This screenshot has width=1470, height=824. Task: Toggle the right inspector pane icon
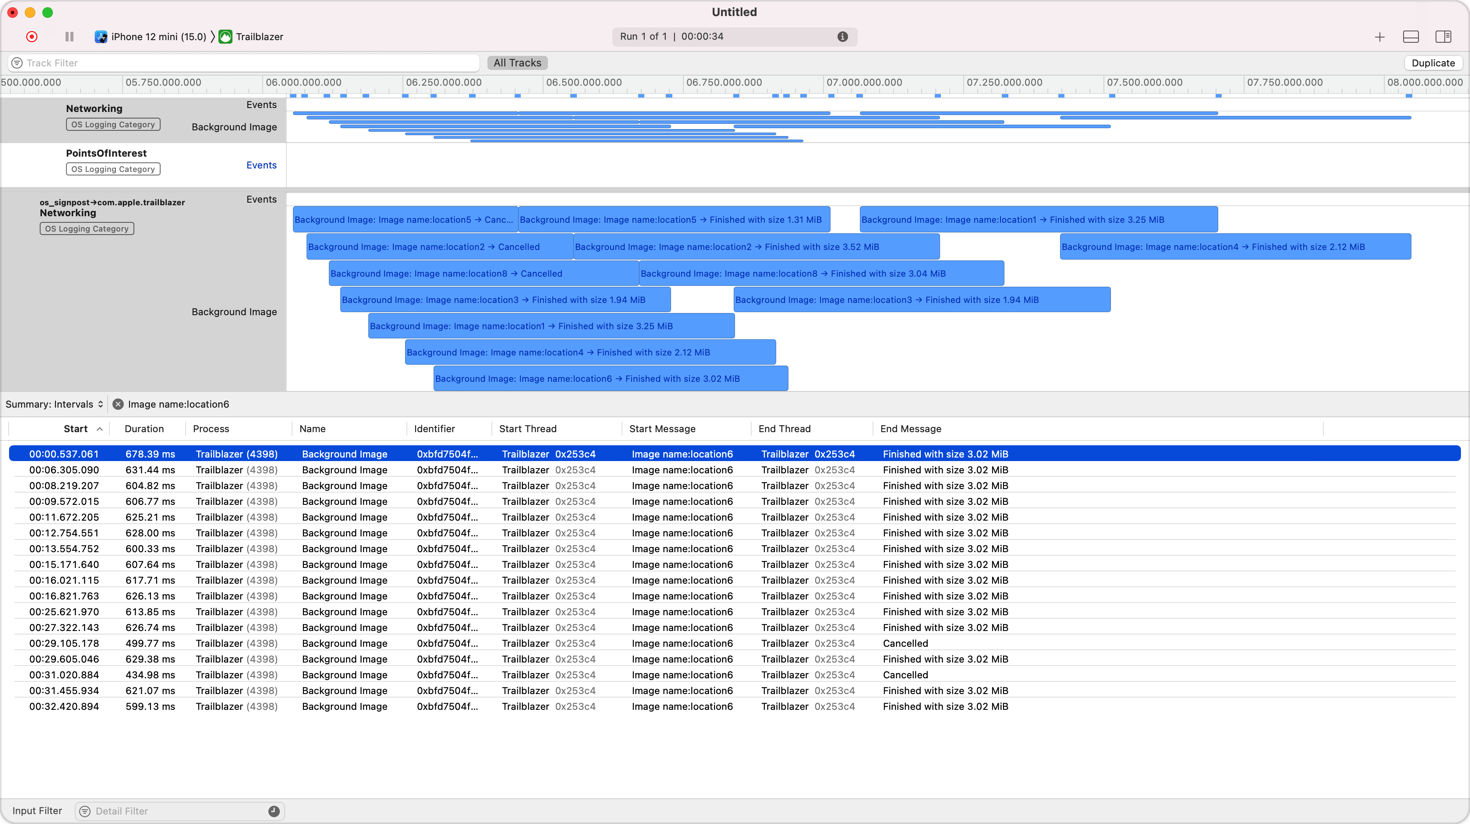click(1443, 36)
